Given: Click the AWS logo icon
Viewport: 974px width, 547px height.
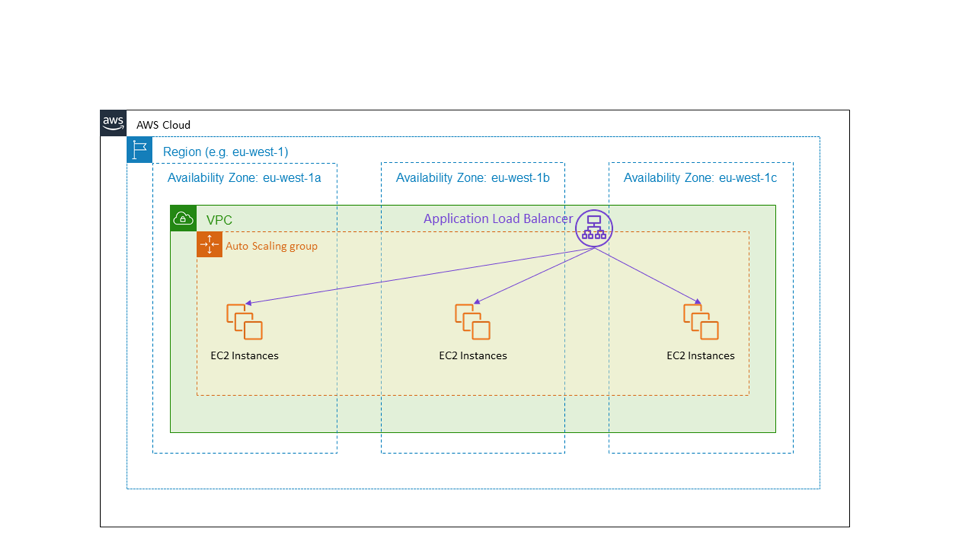Looking at the screenshot, I should [113, 123].
